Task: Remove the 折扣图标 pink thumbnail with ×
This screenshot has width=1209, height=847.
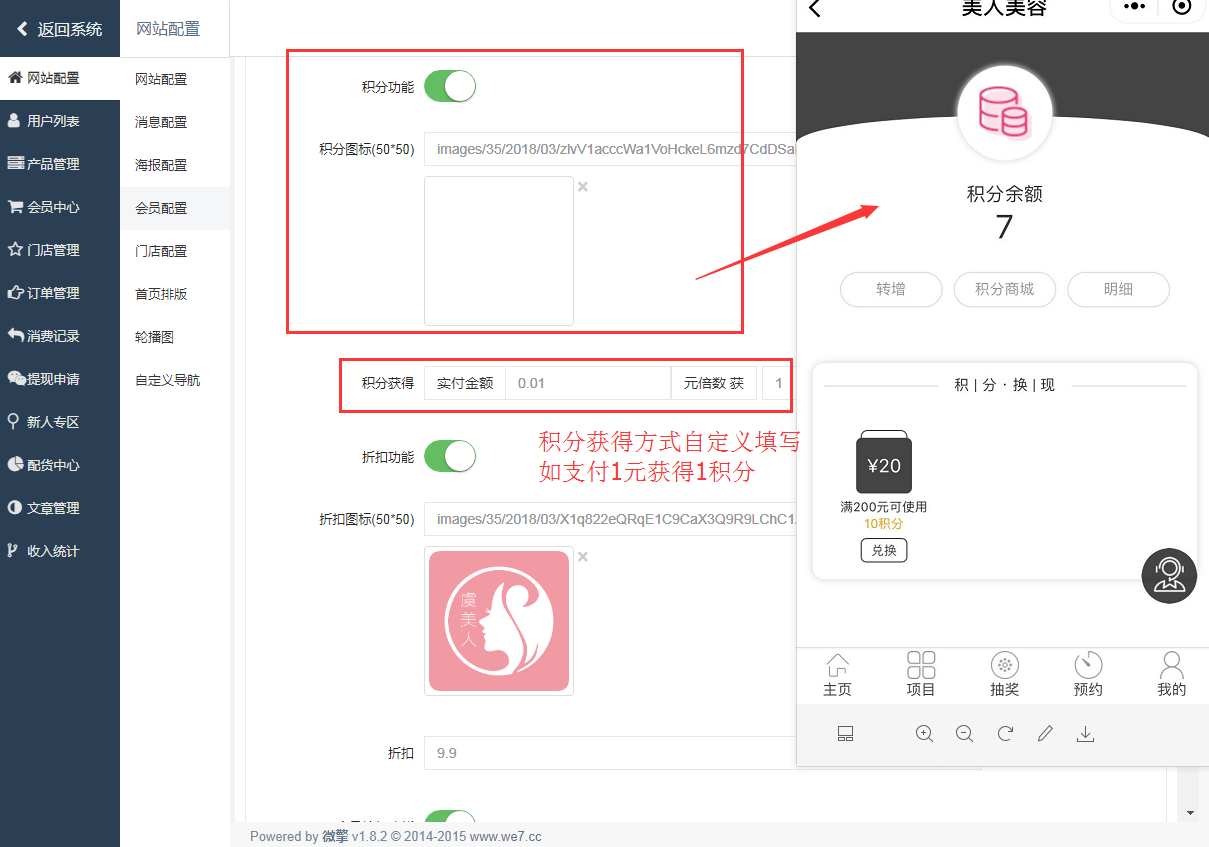Action: 583,557
